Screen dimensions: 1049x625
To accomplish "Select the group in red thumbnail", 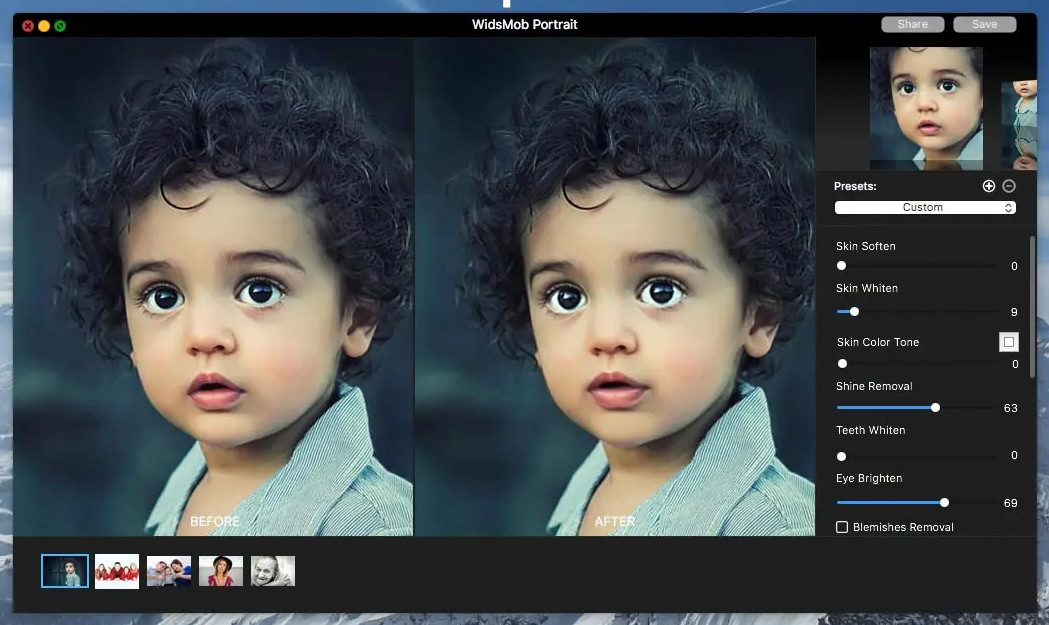I will tap(117, 571).
